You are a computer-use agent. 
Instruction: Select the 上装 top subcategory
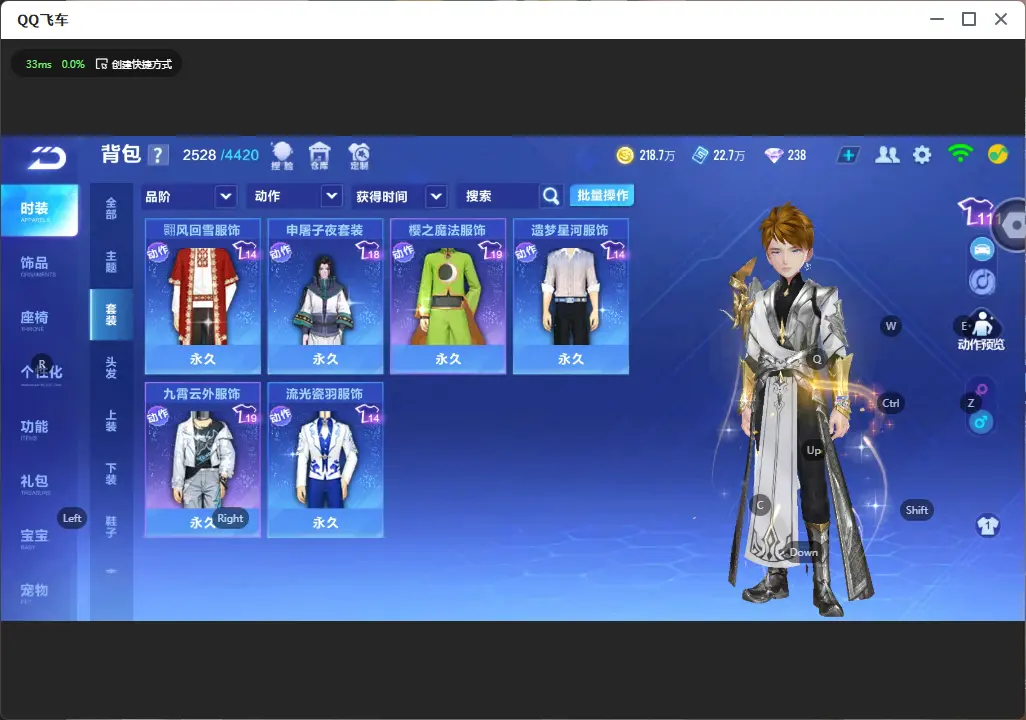click(111, 421)
